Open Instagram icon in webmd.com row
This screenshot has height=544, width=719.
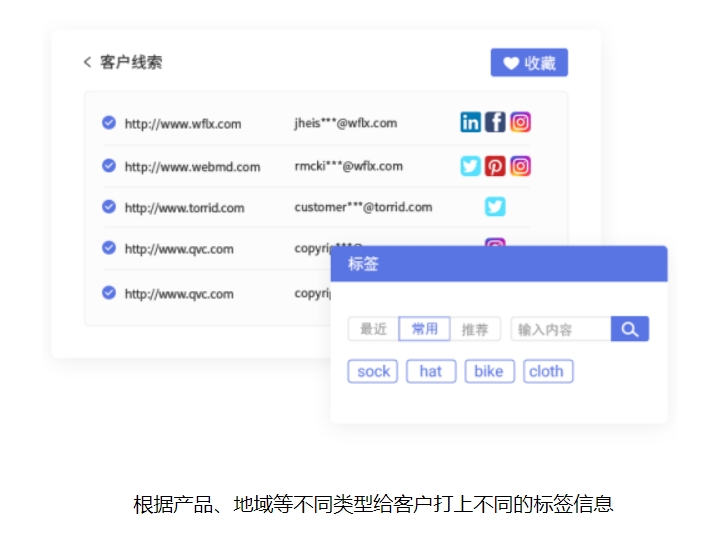pyautogui.click(x=520, y=166)
